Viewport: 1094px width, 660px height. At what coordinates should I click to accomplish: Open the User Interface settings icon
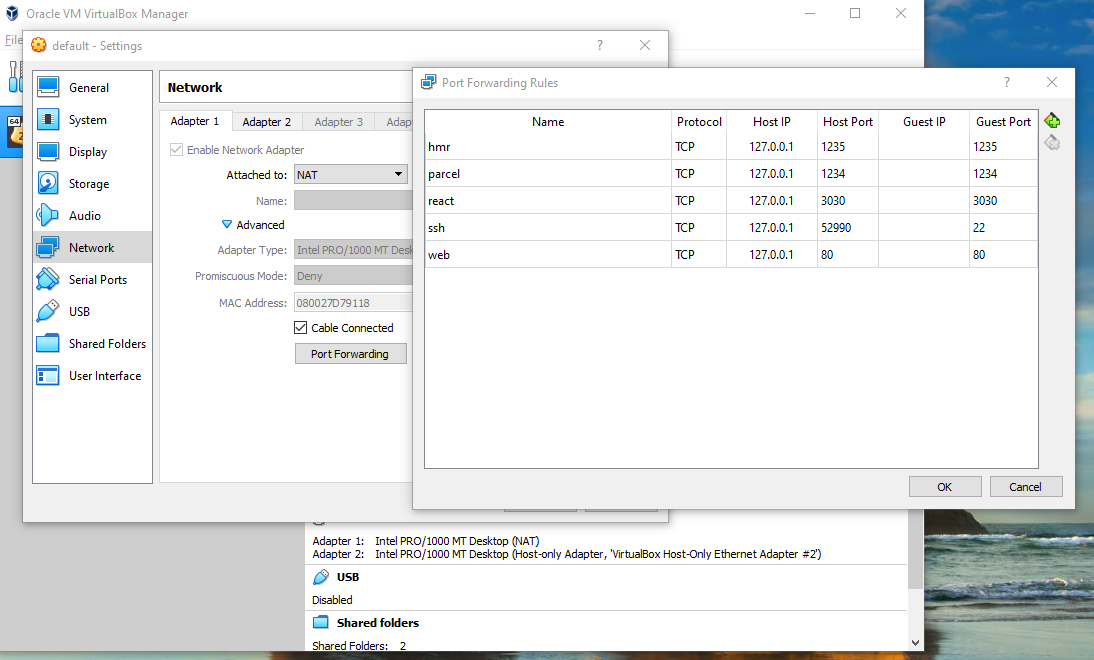tap(47, 375)
